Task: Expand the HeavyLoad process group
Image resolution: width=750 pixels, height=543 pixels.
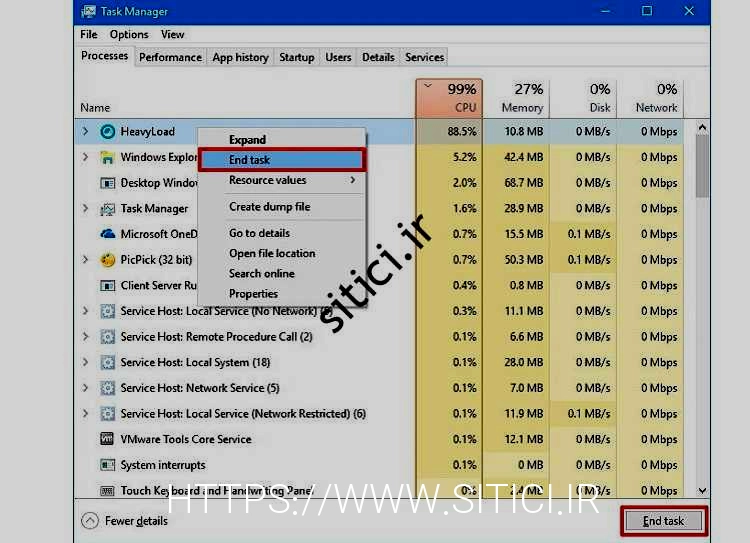Action: [x=85, y=131]
